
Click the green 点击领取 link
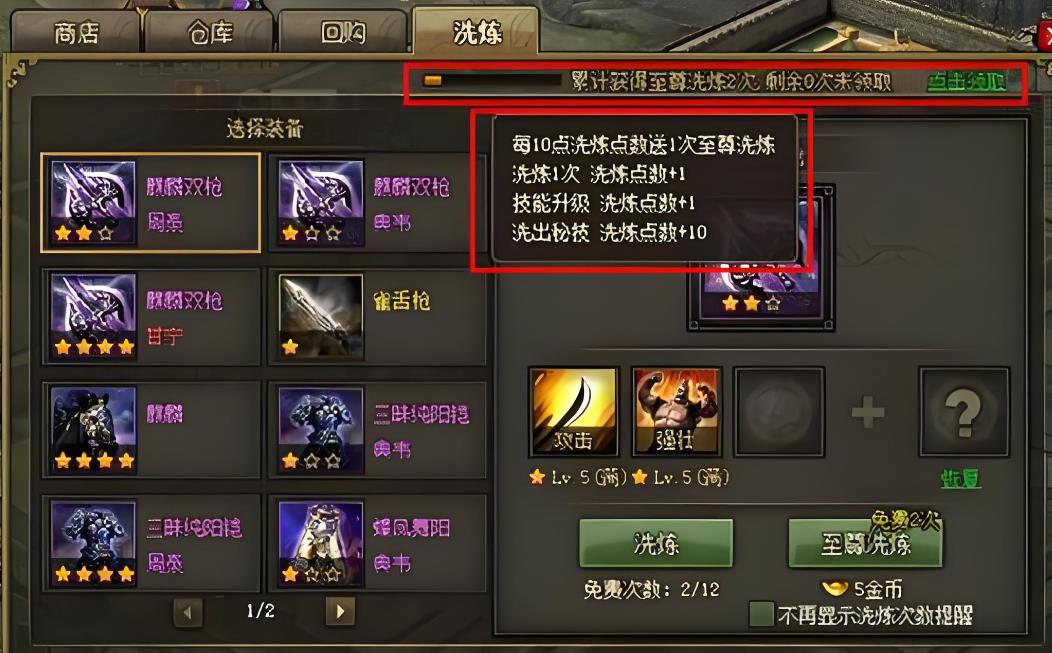point(966,82)
